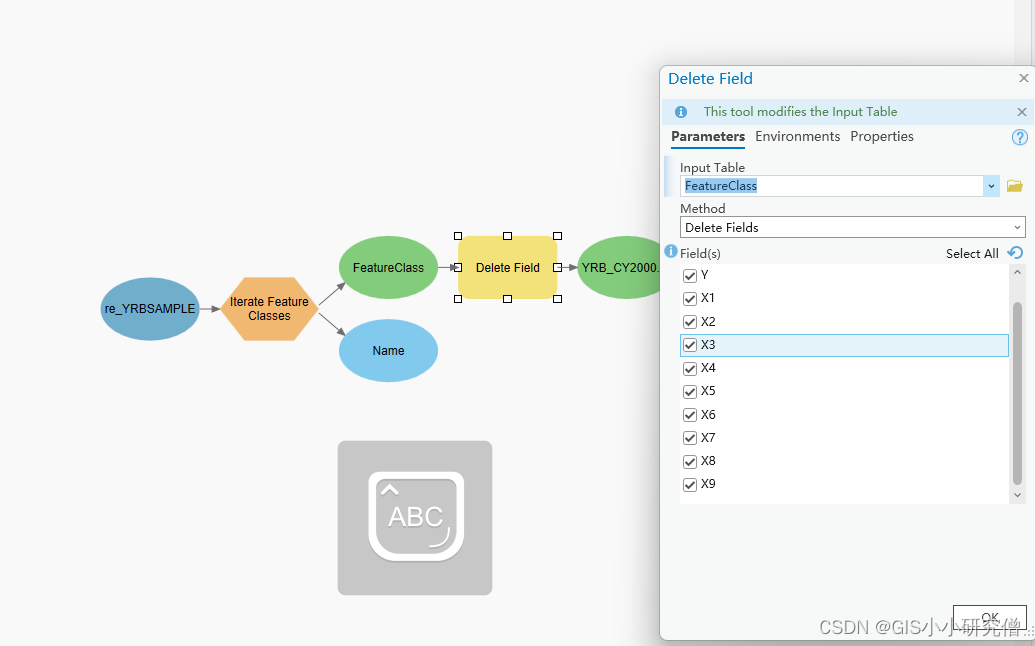Uncheck the Y field checkbox
1035x646 pixels.
pos(690,276)
